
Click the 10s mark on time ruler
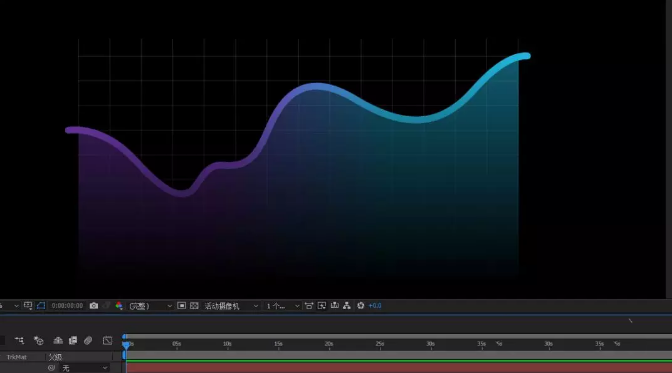227,344
